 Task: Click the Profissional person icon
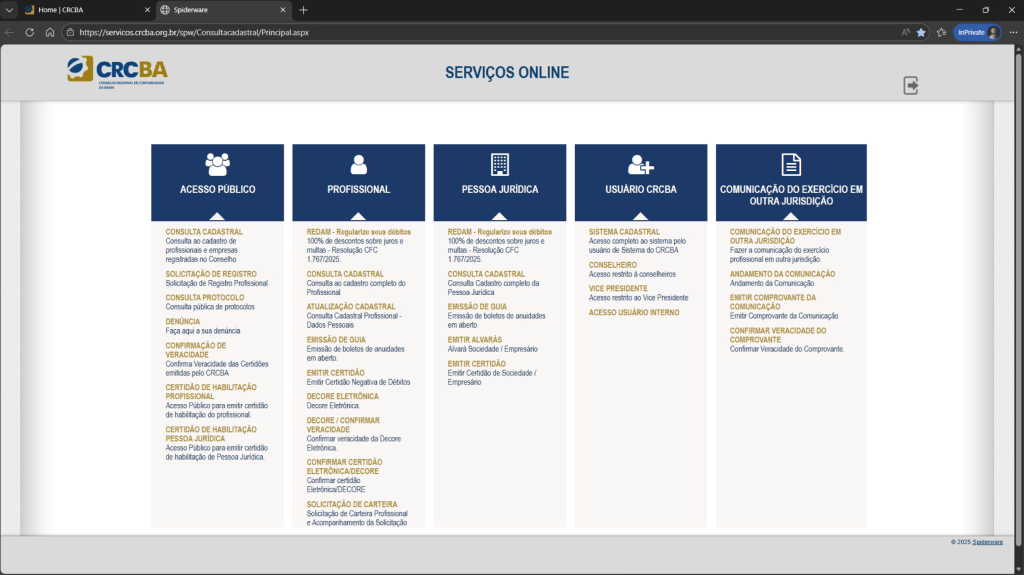click(358, 164)
